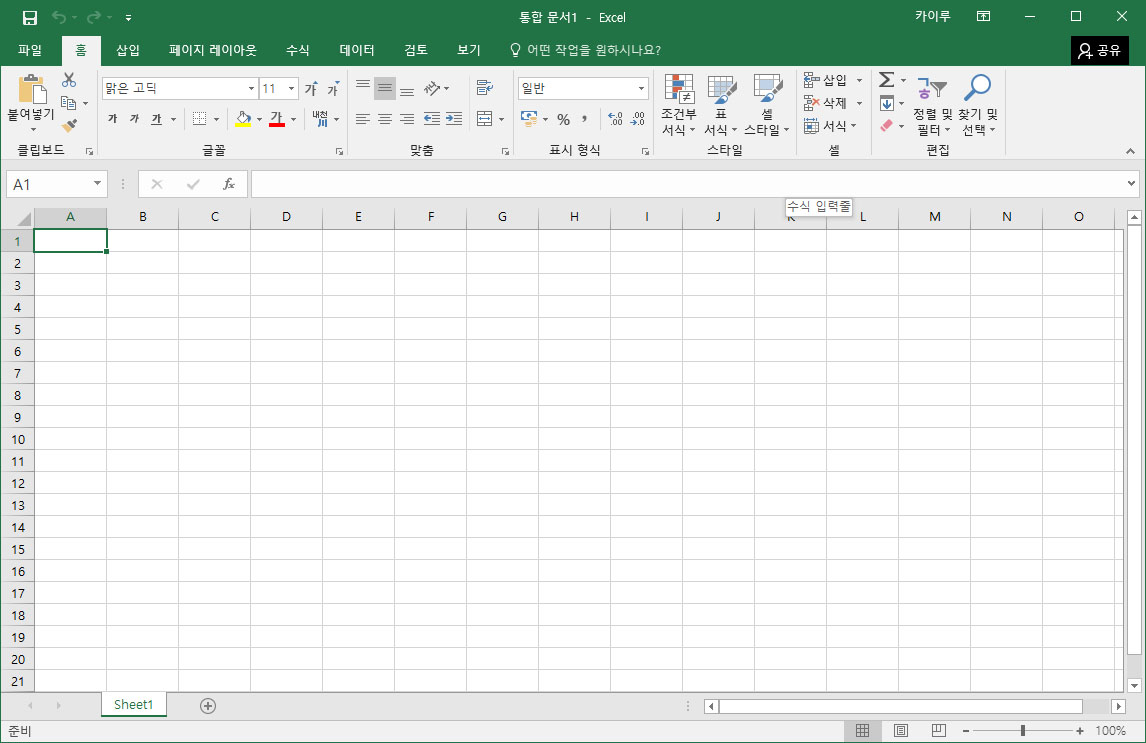Screen dimensions: 1146x743
Task: Add a new sheet with plus icon
Action: 208,705
